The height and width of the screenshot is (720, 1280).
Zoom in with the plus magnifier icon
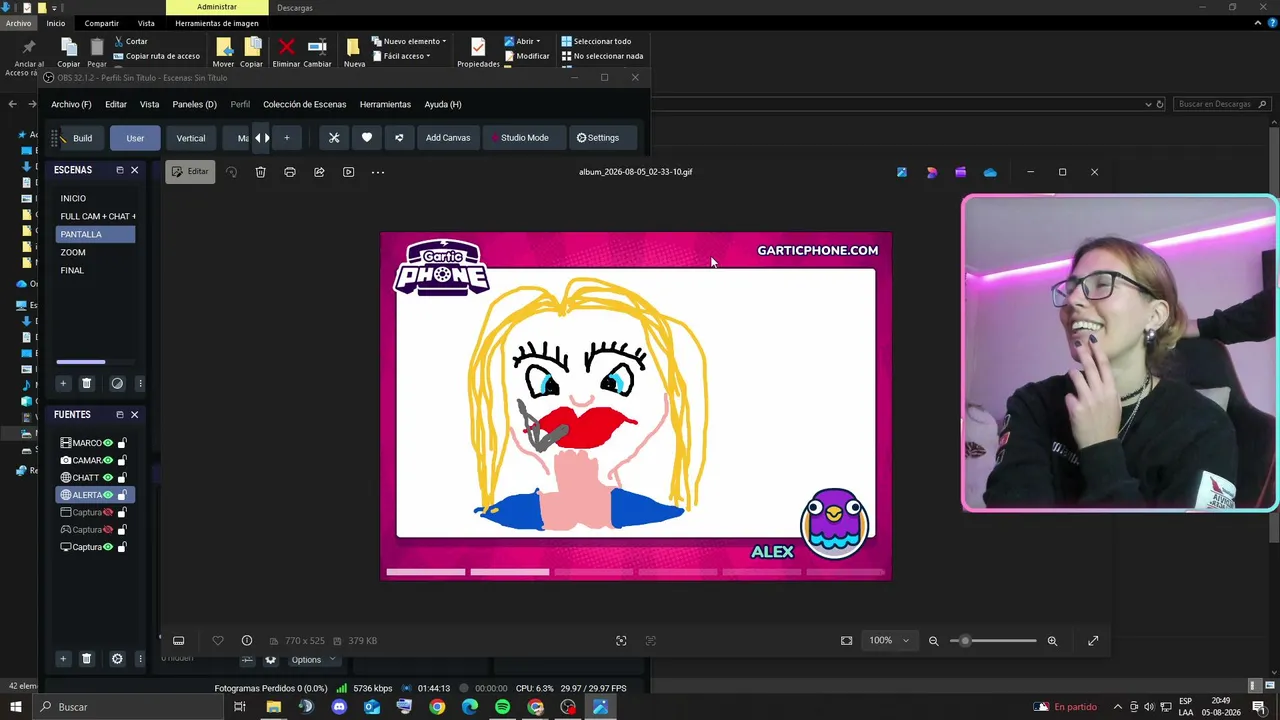[x=1052, y=641]
